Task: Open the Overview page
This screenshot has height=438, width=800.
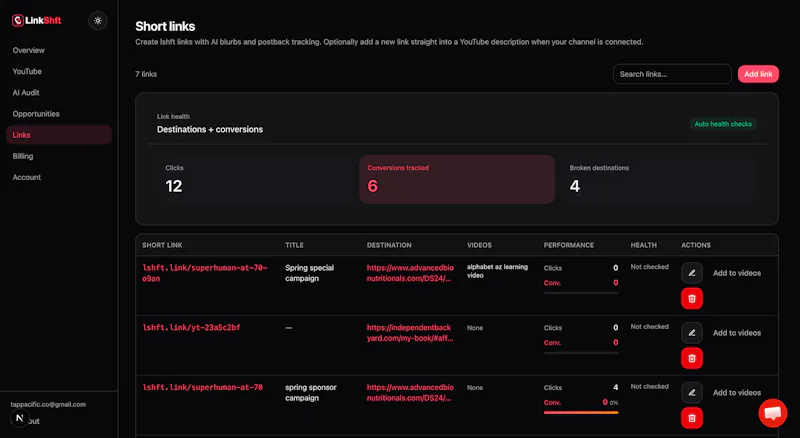Action: pos(29,50)
